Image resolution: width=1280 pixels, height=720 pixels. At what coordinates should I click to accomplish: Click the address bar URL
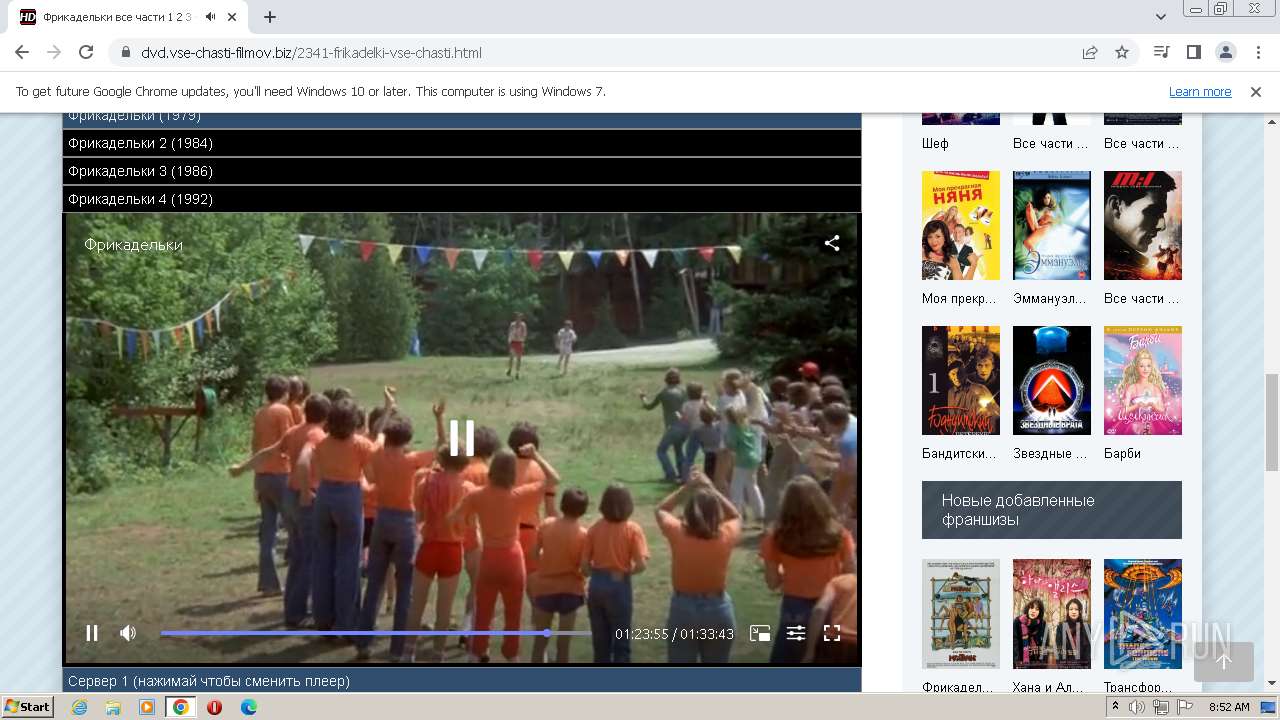click(x=311, y=52)
